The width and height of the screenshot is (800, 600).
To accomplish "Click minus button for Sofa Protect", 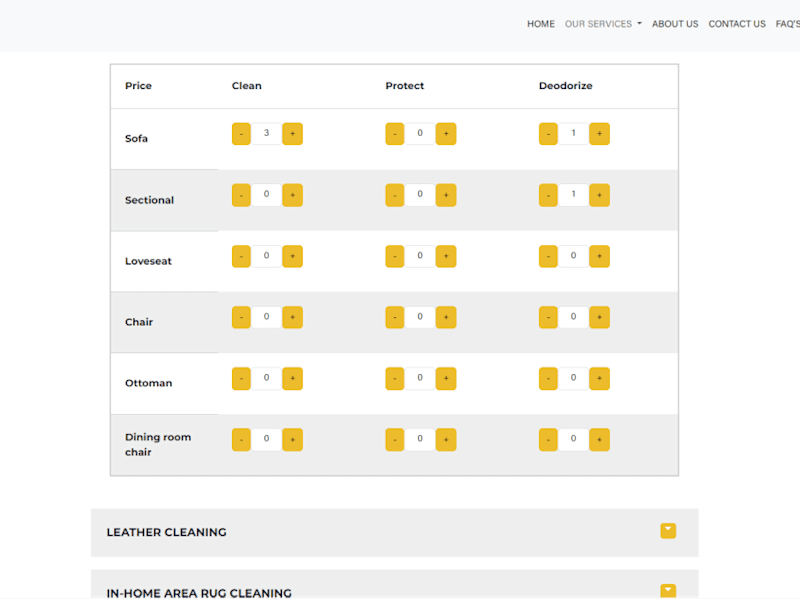I will pyautogui.click(x=395, y=134).
